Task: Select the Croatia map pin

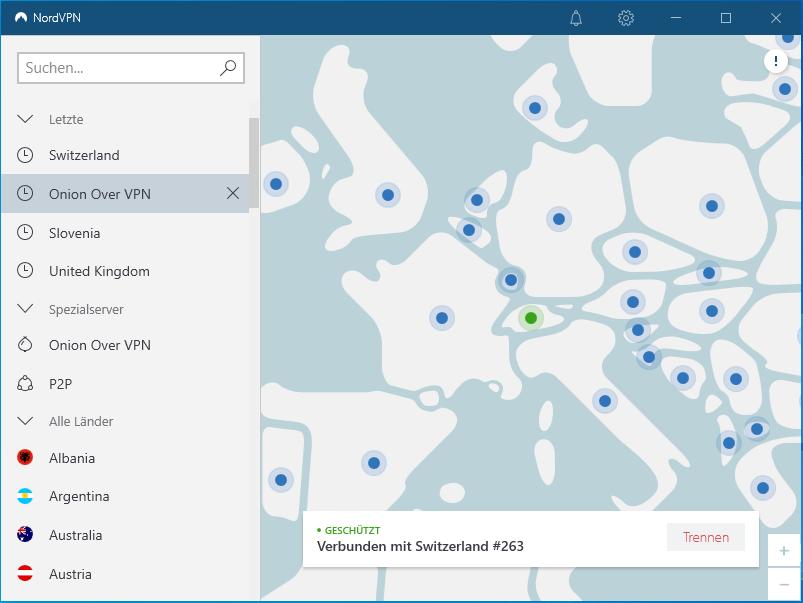Action: [x=649, y=357]
